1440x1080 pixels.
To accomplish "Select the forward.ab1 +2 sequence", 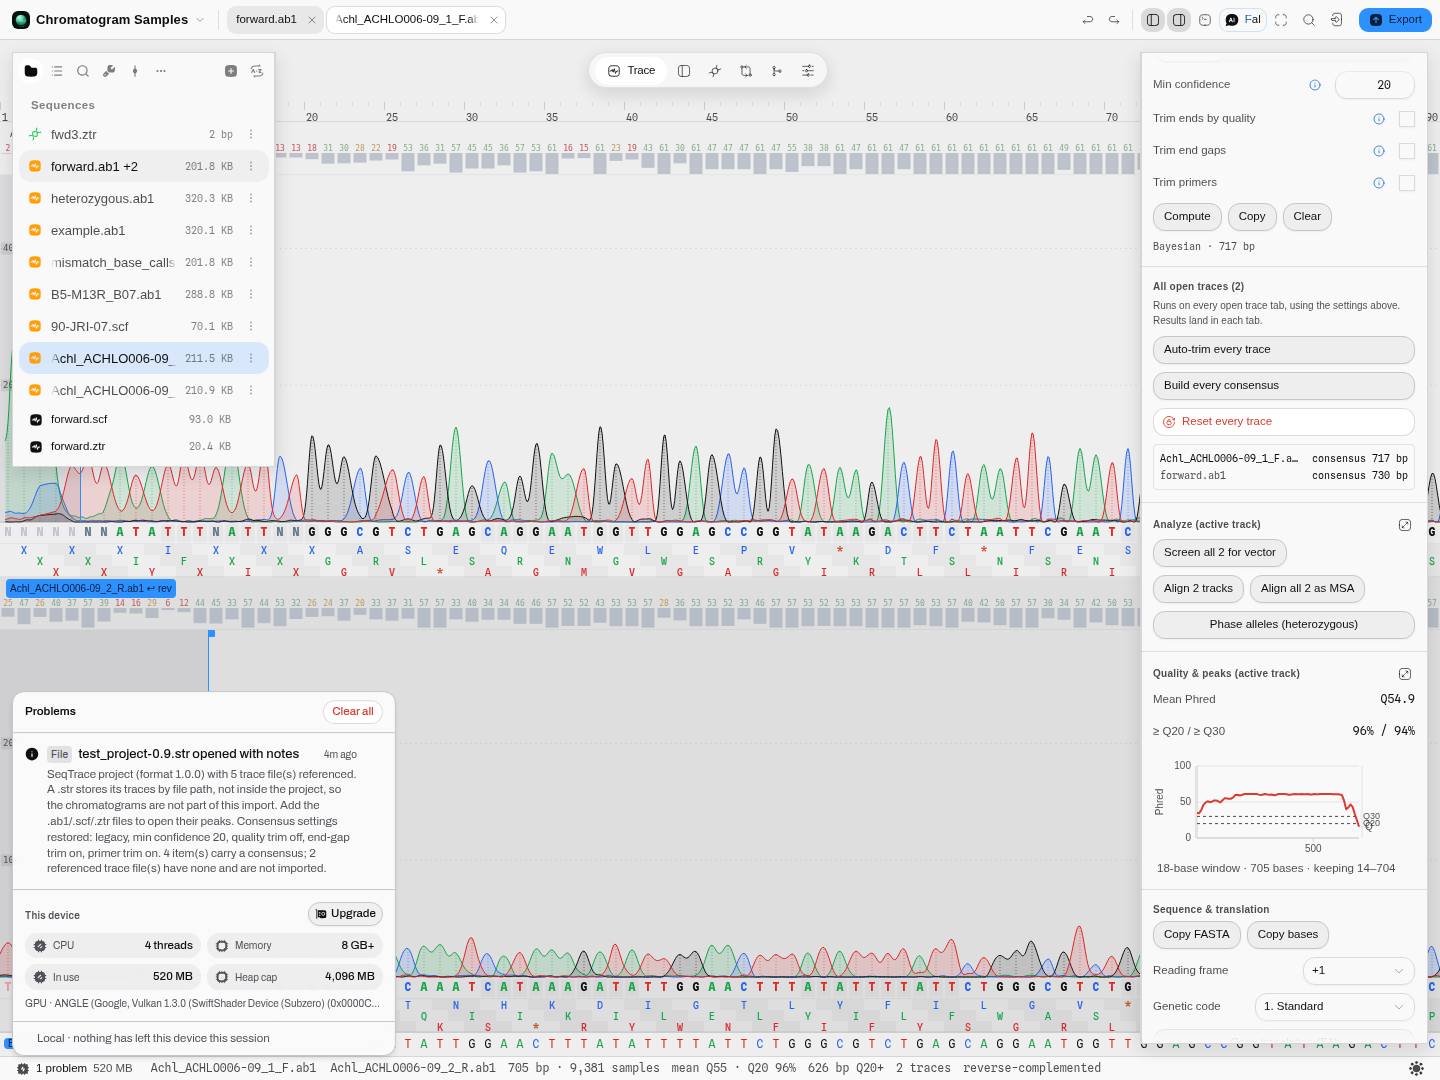I will [144, 166].
